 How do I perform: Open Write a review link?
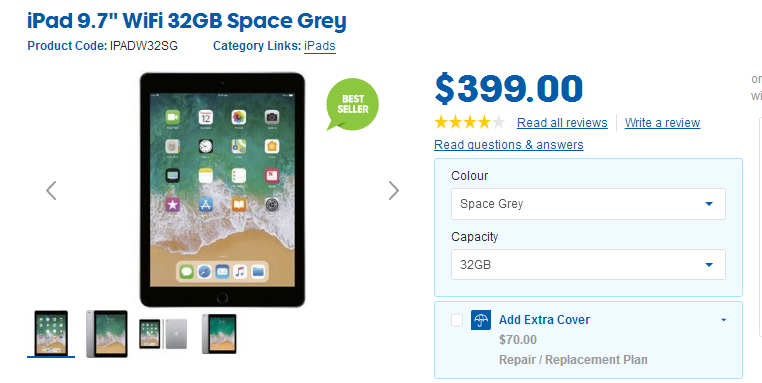(662, 122)
